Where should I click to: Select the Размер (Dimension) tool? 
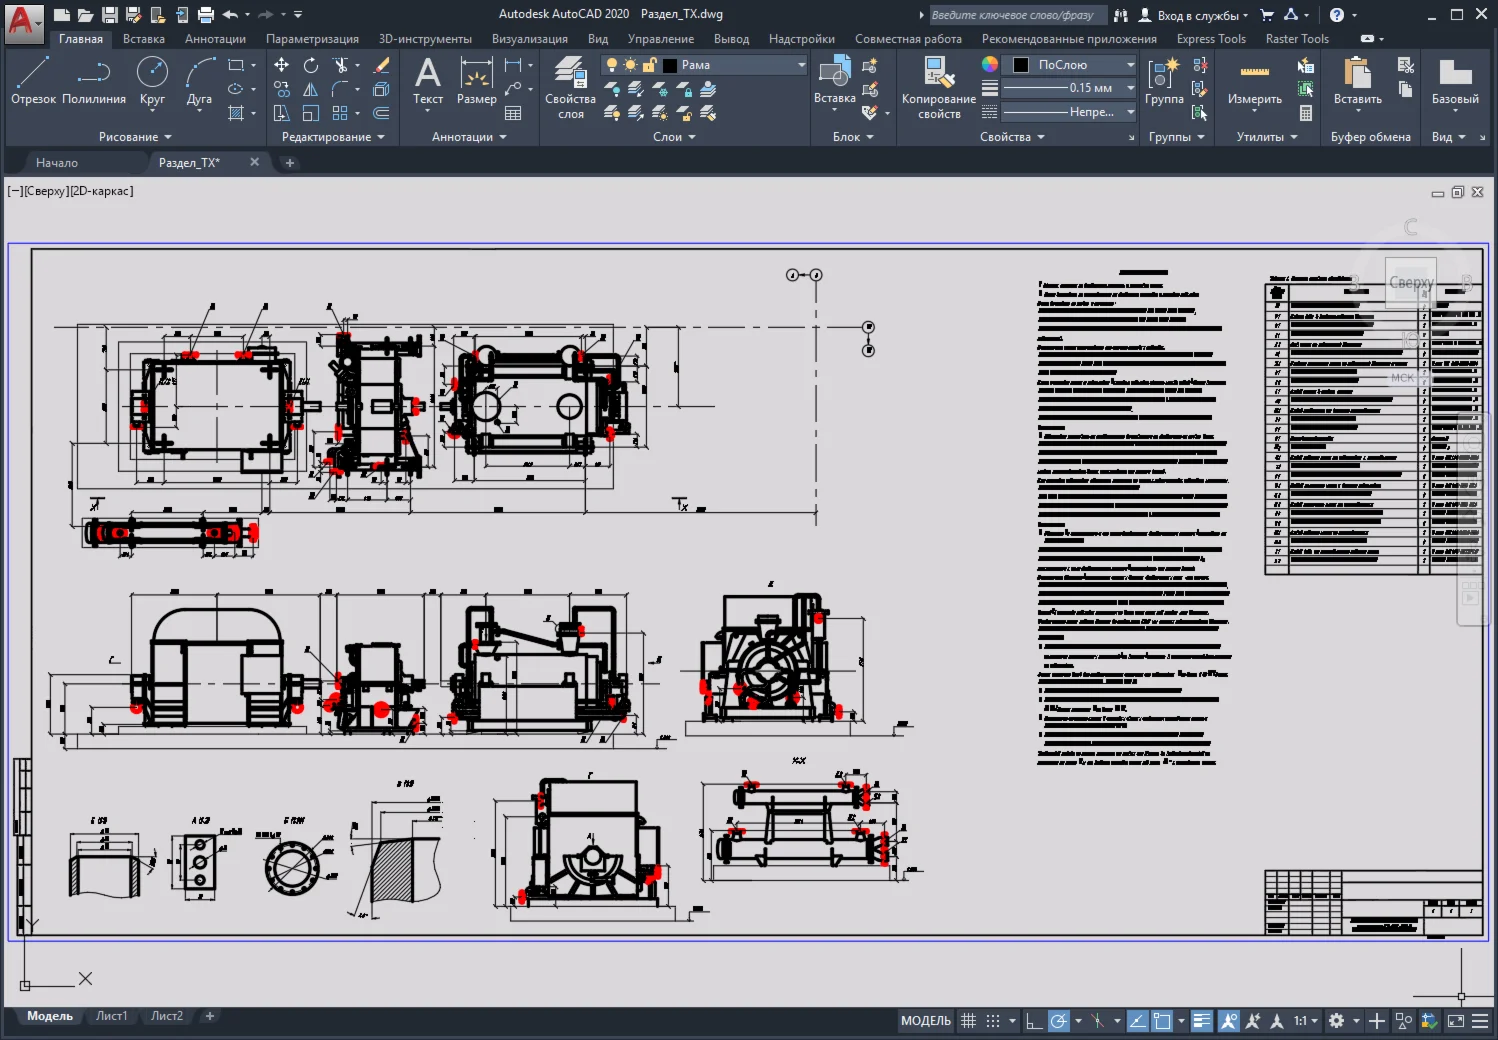coord(476,80)
